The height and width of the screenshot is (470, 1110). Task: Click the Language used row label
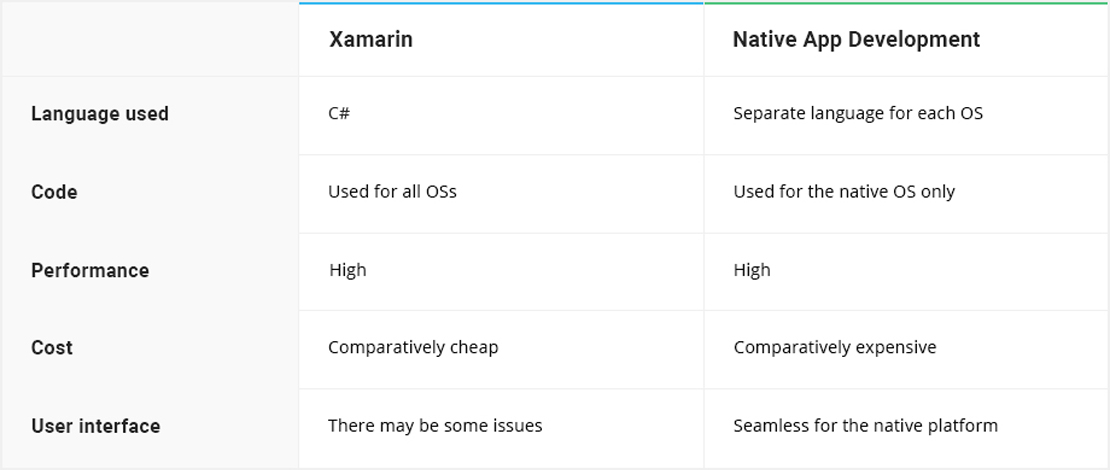[100, 114]
